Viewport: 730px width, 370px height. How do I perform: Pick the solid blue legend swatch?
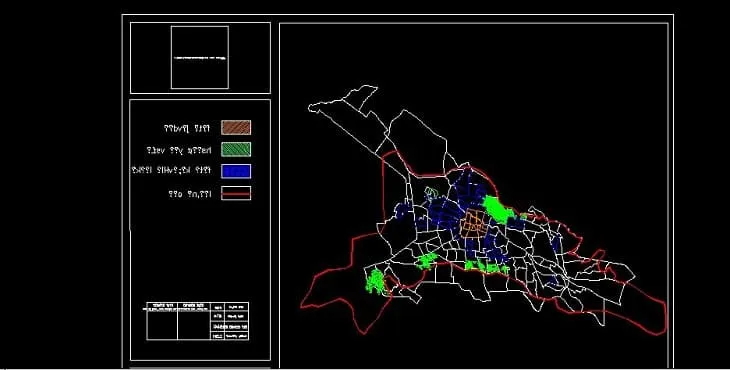(x=236, y=171)
